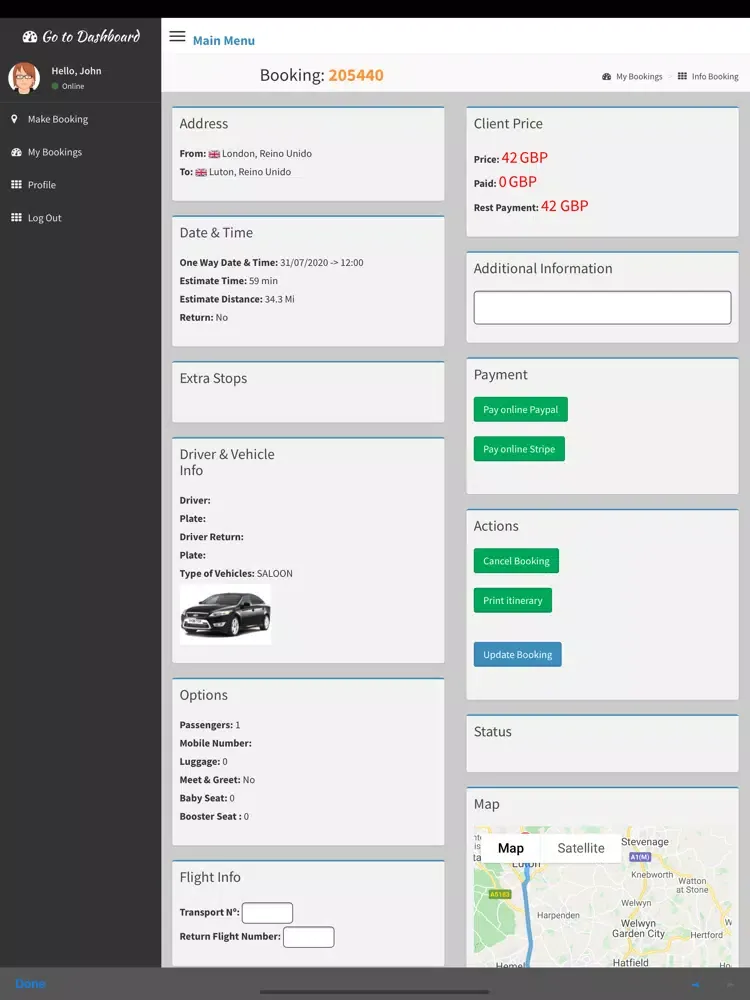Click Pay online Paypal button

(520, 409)
